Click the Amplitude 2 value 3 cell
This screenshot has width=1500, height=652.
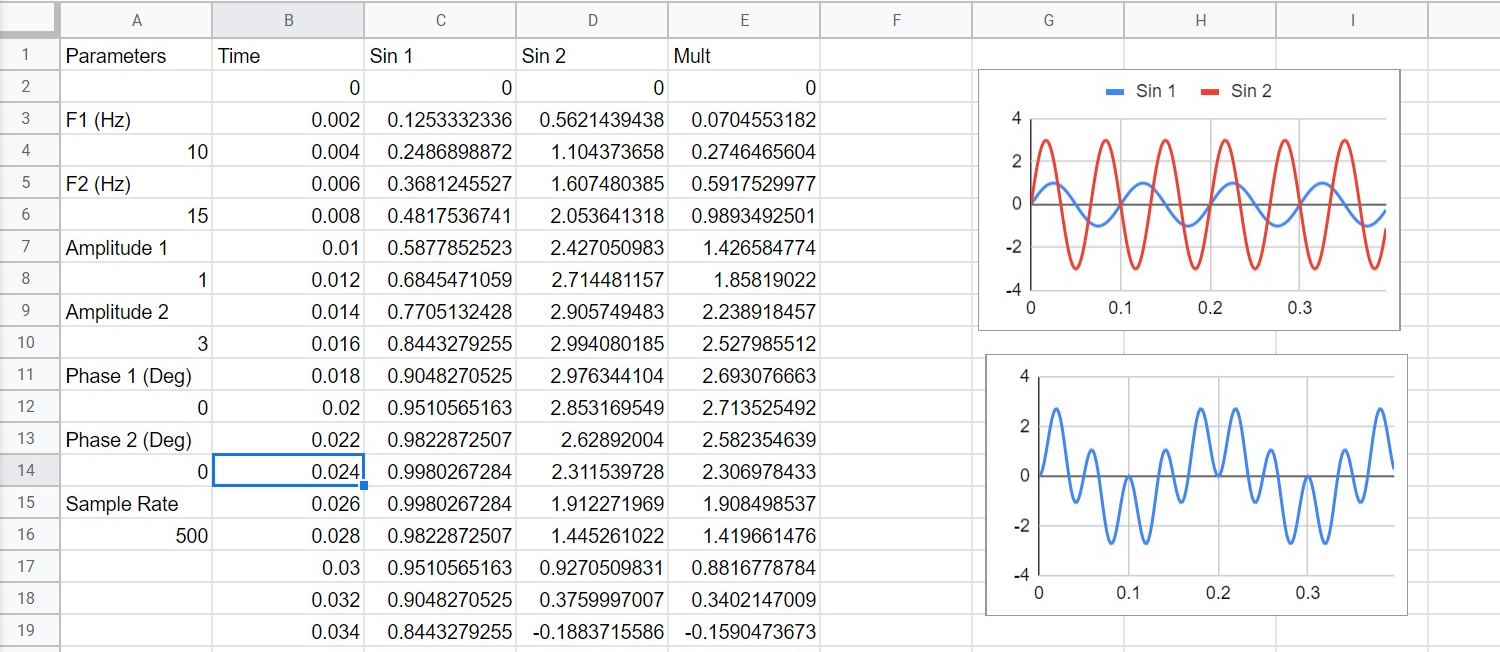(136, 344)
